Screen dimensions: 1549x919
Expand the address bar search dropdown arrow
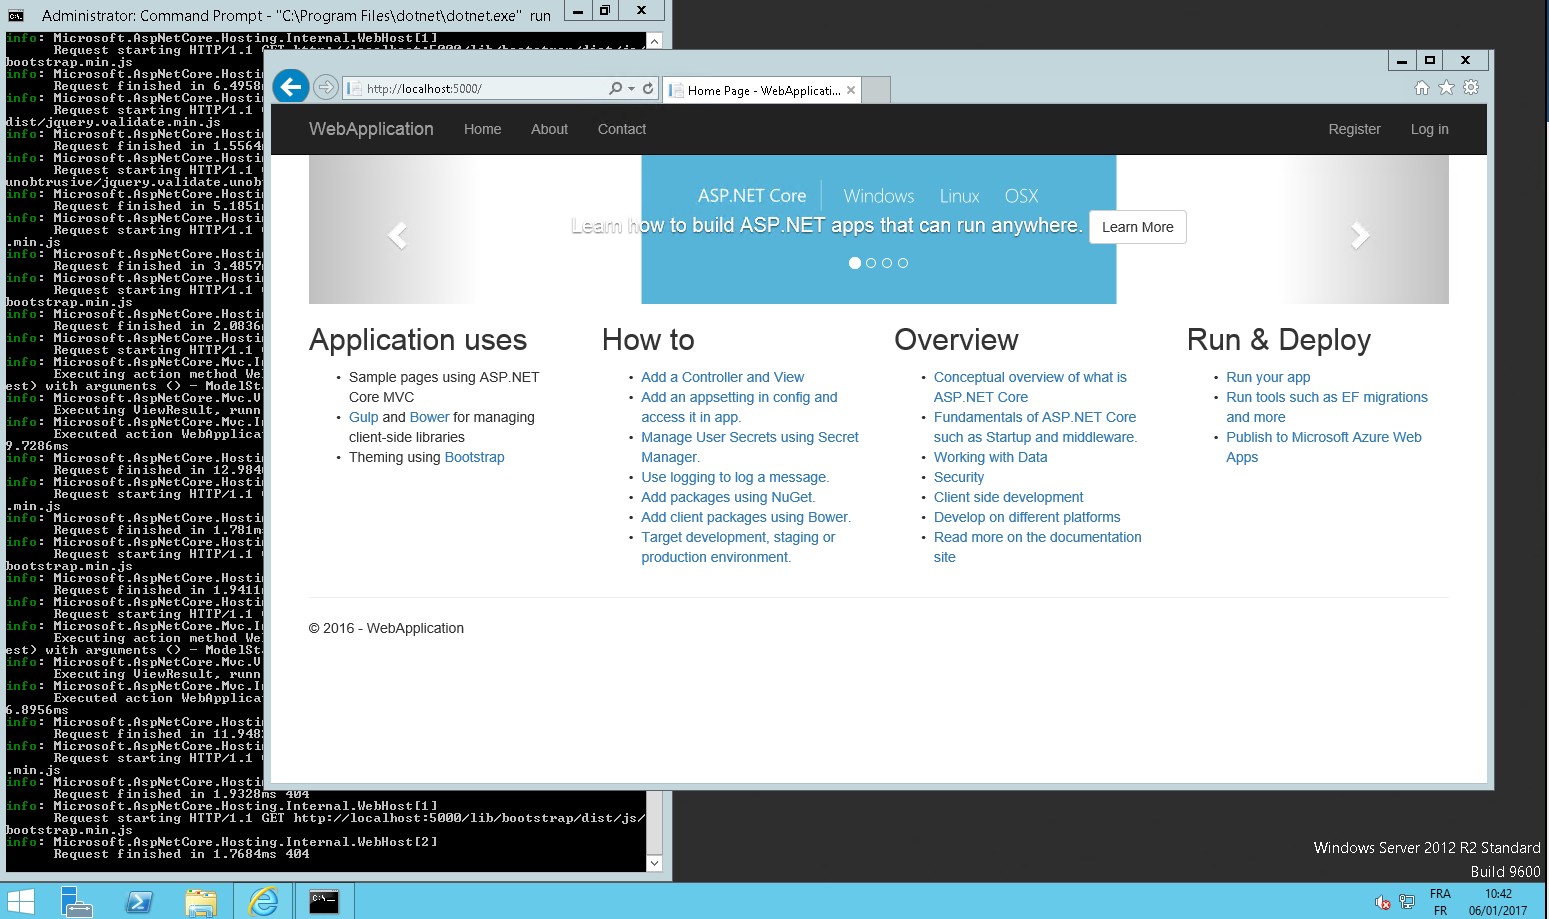click(631, 89)
